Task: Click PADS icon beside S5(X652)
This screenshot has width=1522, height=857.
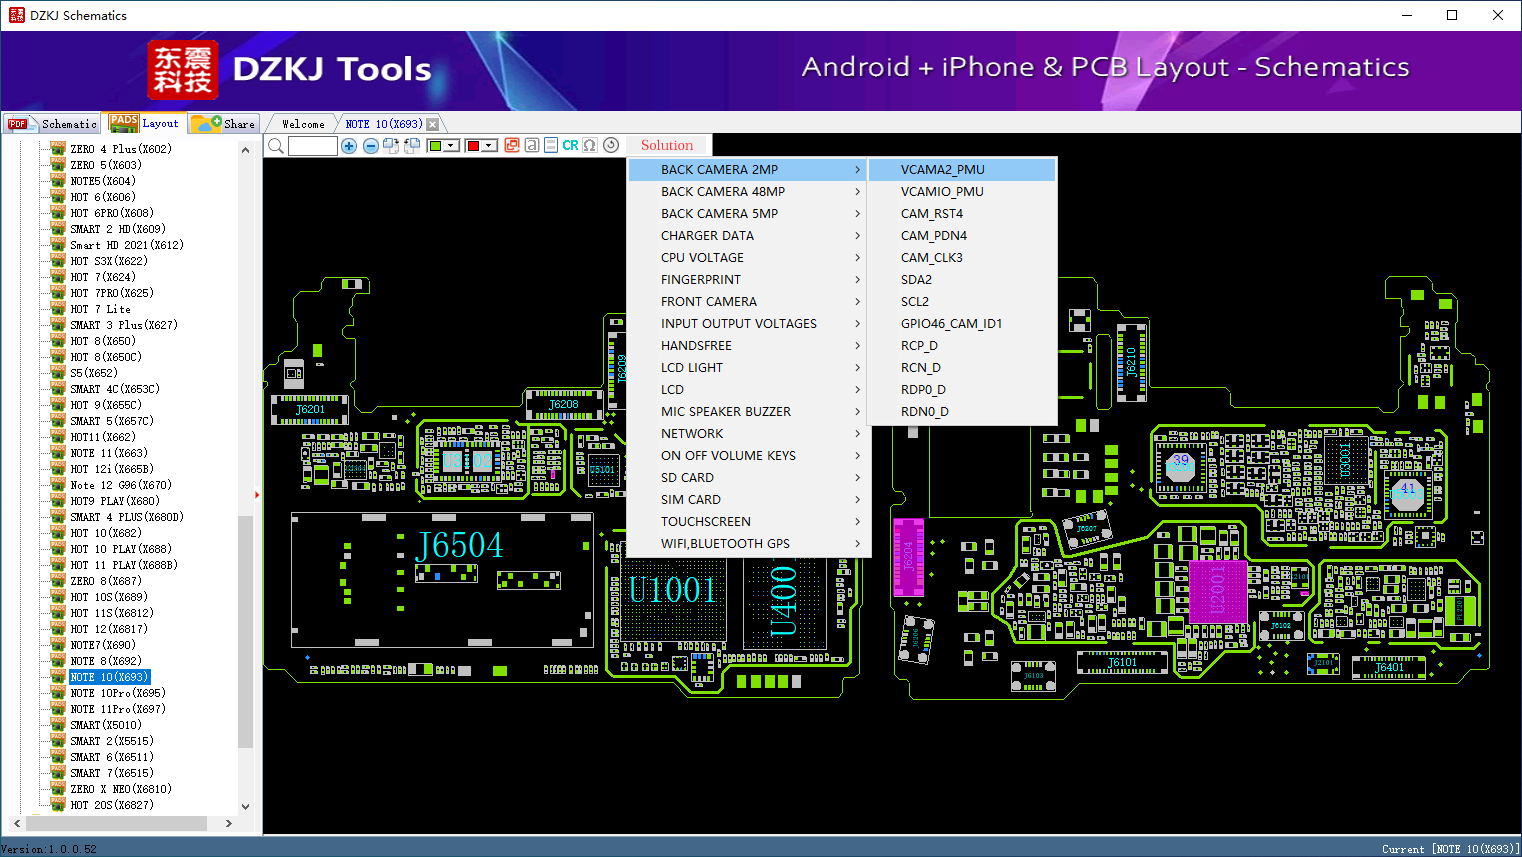Action: coord(58,373)
